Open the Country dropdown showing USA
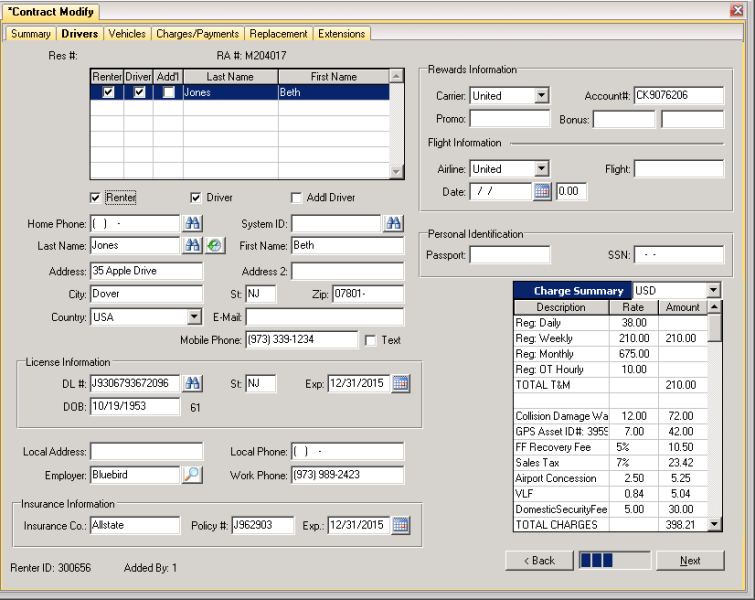755x600 pixels. [x=194, y=317]
